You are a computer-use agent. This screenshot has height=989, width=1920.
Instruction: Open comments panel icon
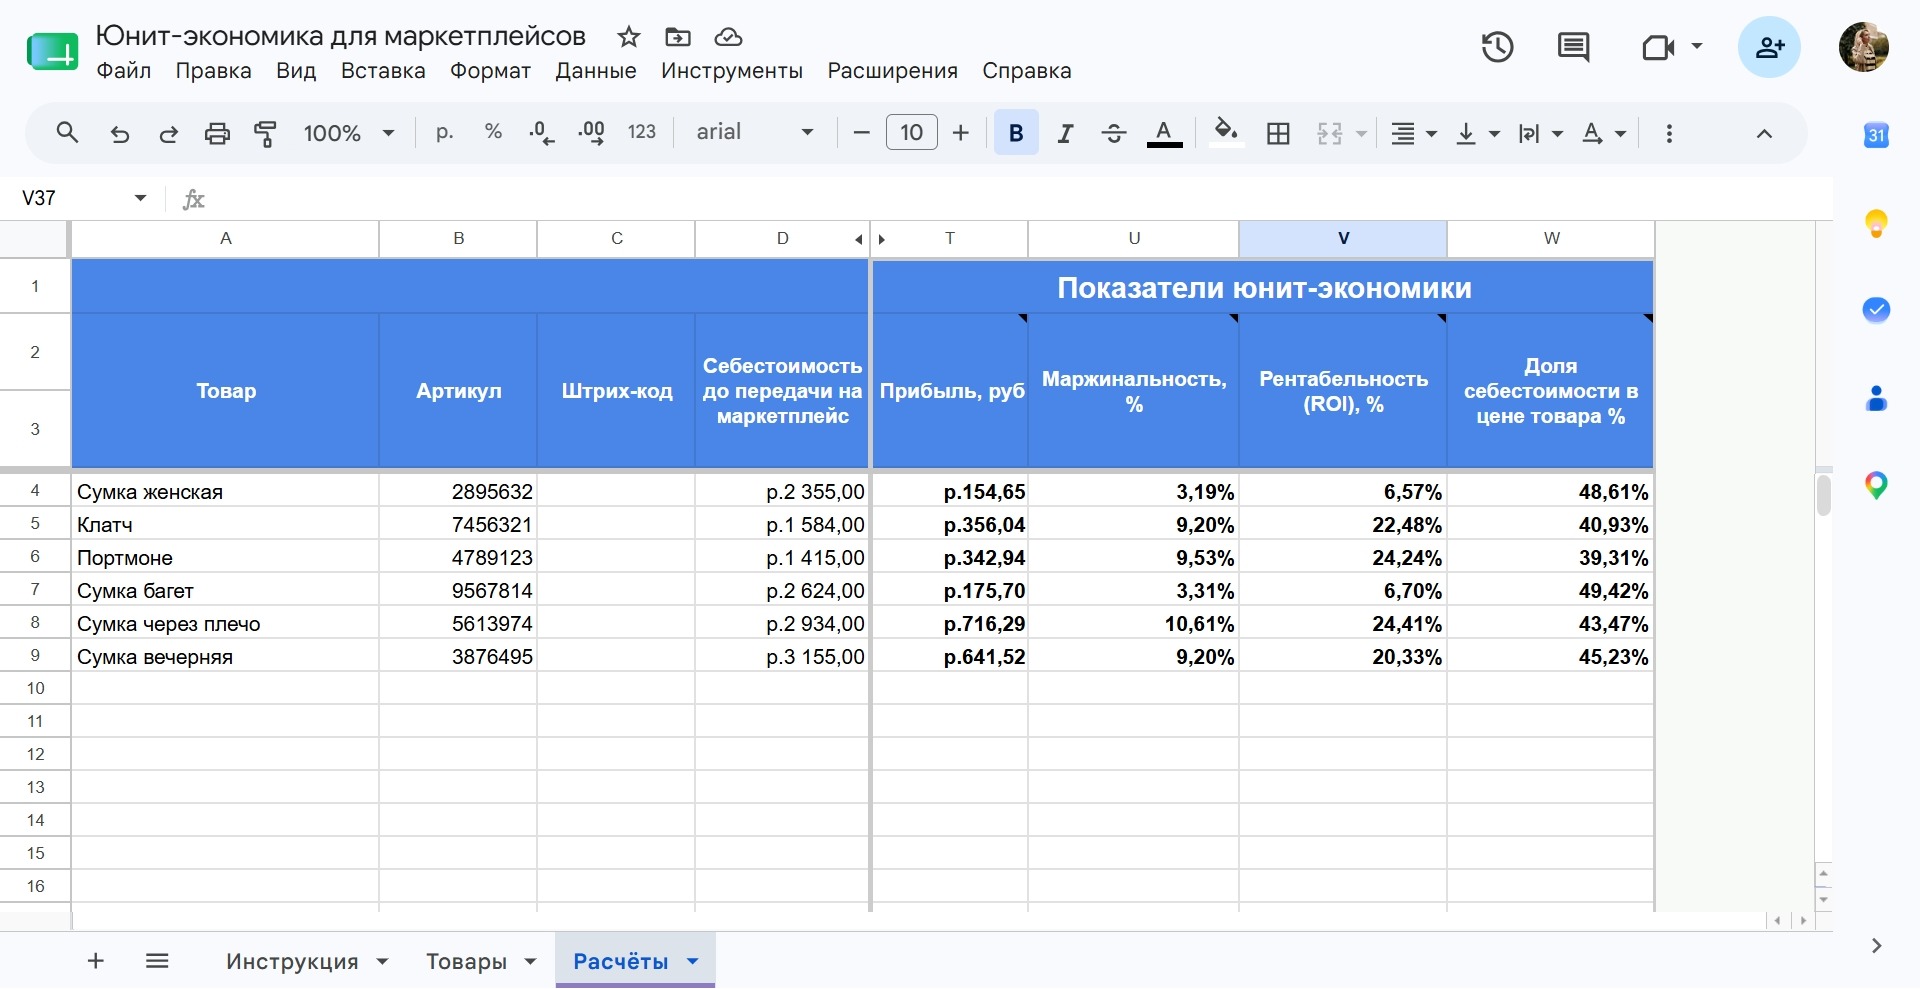click(1573, 47)
